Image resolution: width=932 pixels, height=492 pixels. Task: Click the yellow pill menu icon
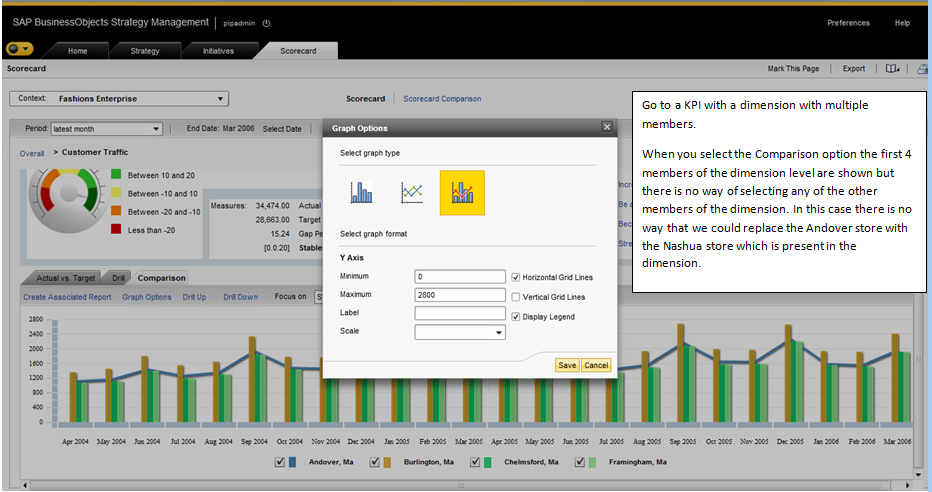tap(19, 49)
